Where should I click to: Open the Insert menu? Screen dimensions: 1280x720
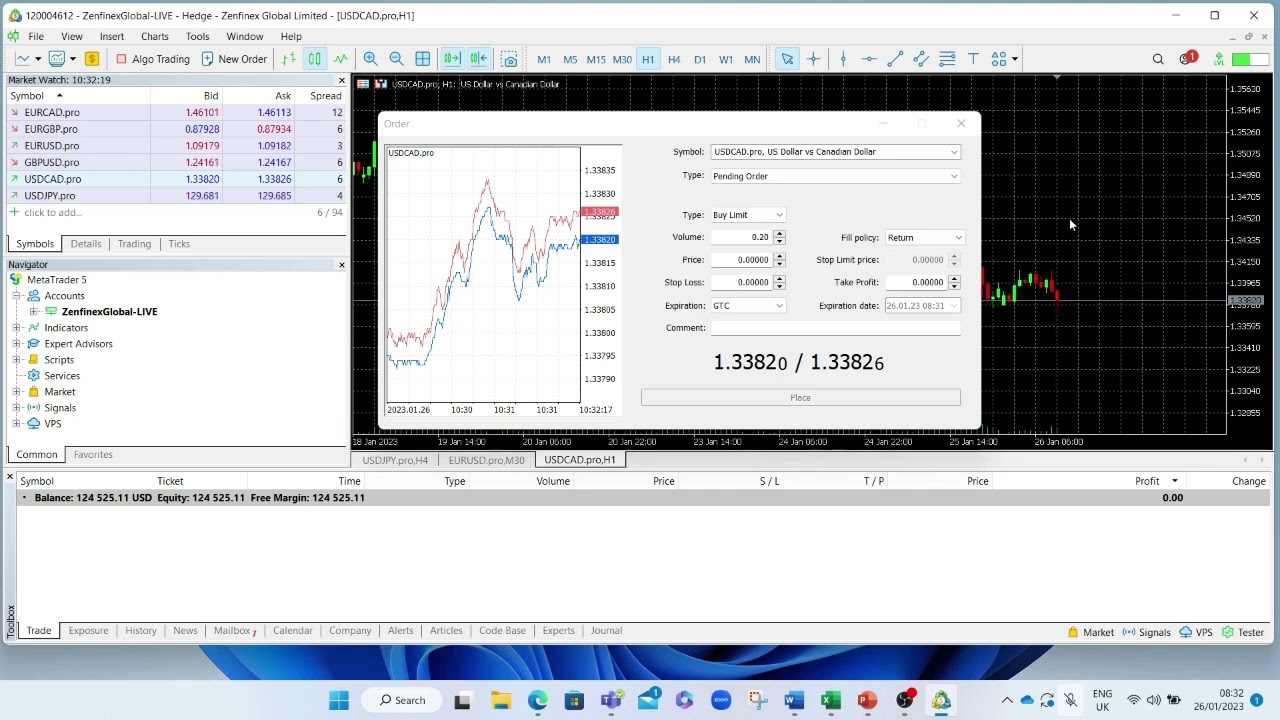pos(112,36)
